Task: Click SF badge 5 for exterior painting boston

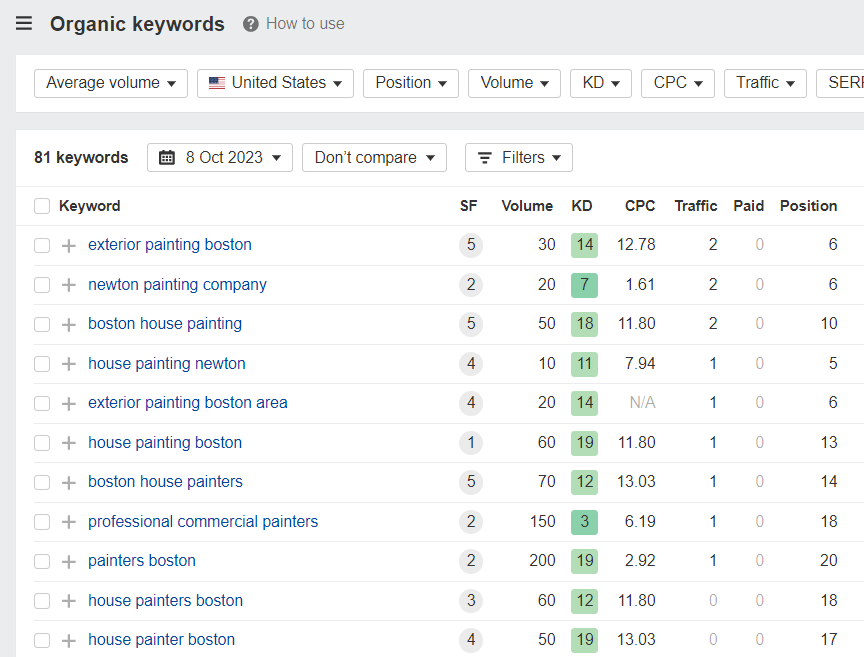Action: 471,245
